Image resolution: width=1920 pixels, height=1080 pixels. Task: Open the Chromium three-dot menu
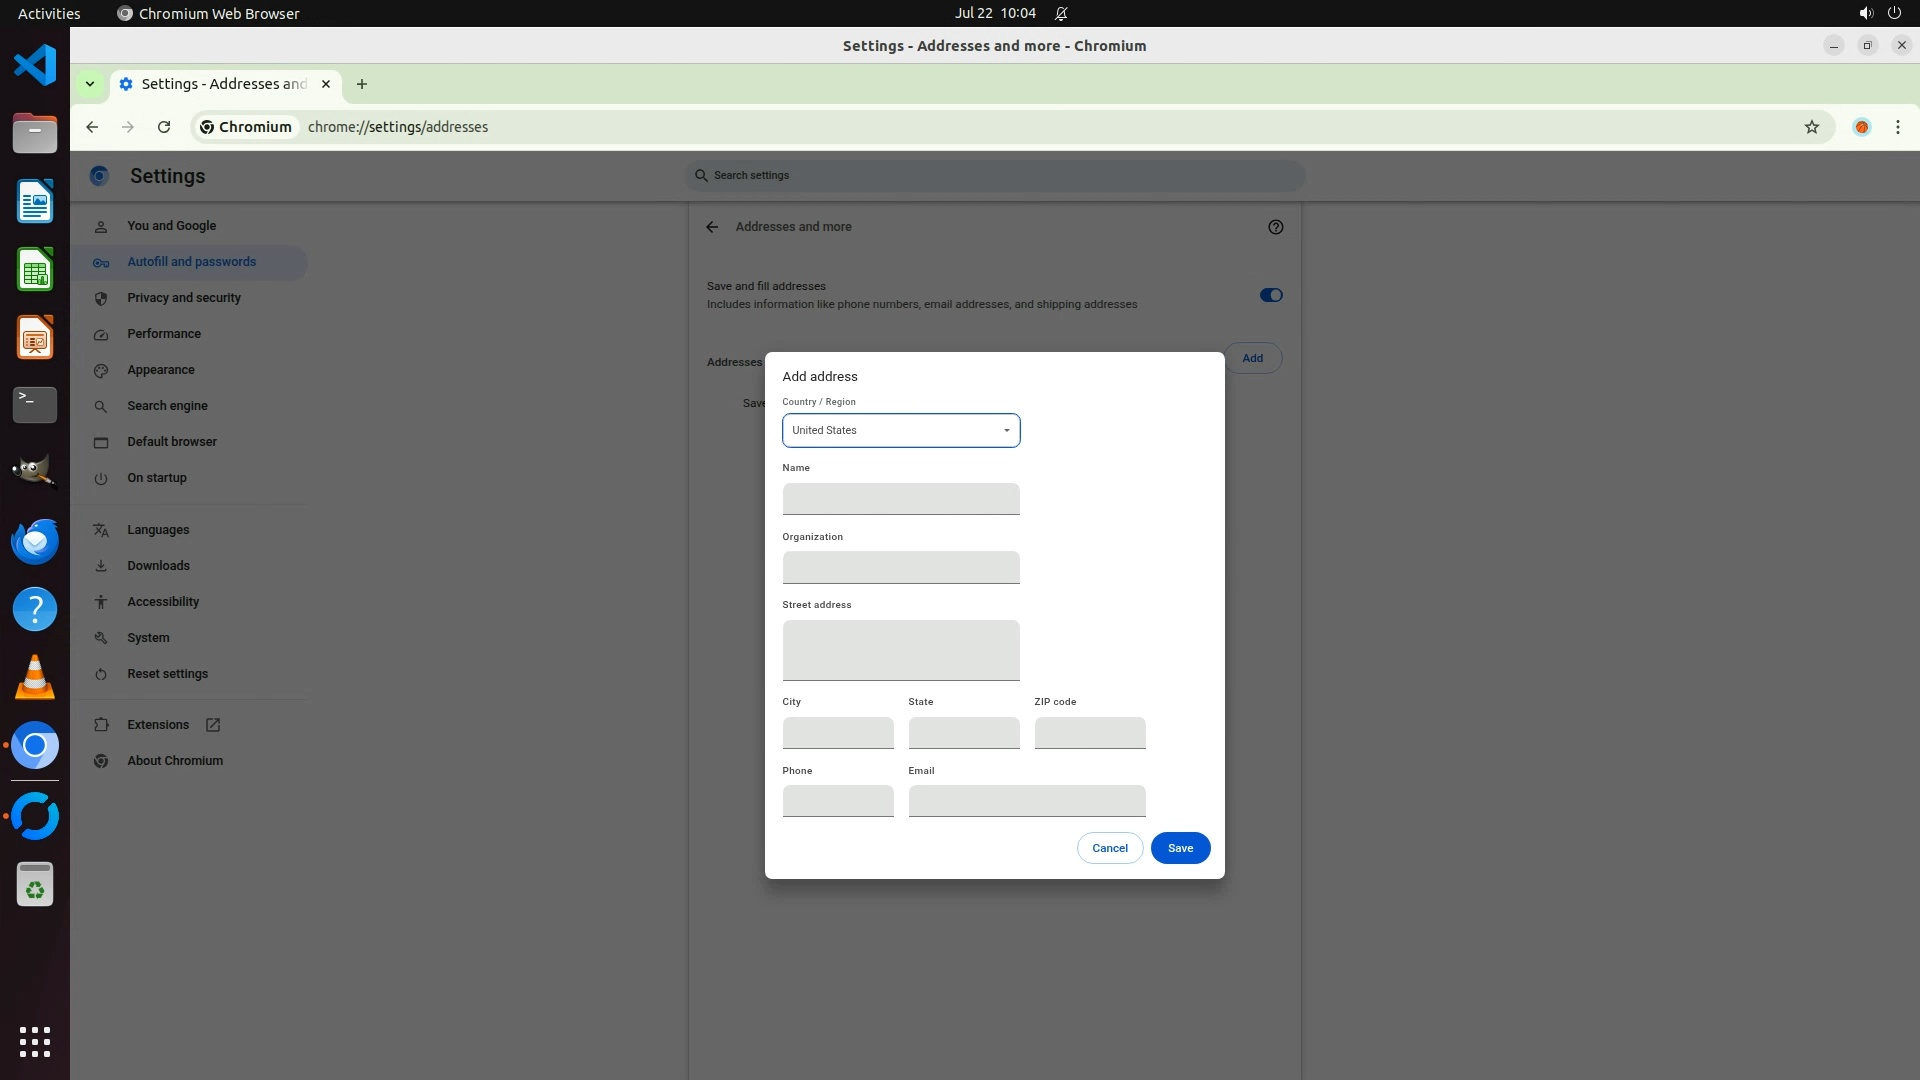1897,127
